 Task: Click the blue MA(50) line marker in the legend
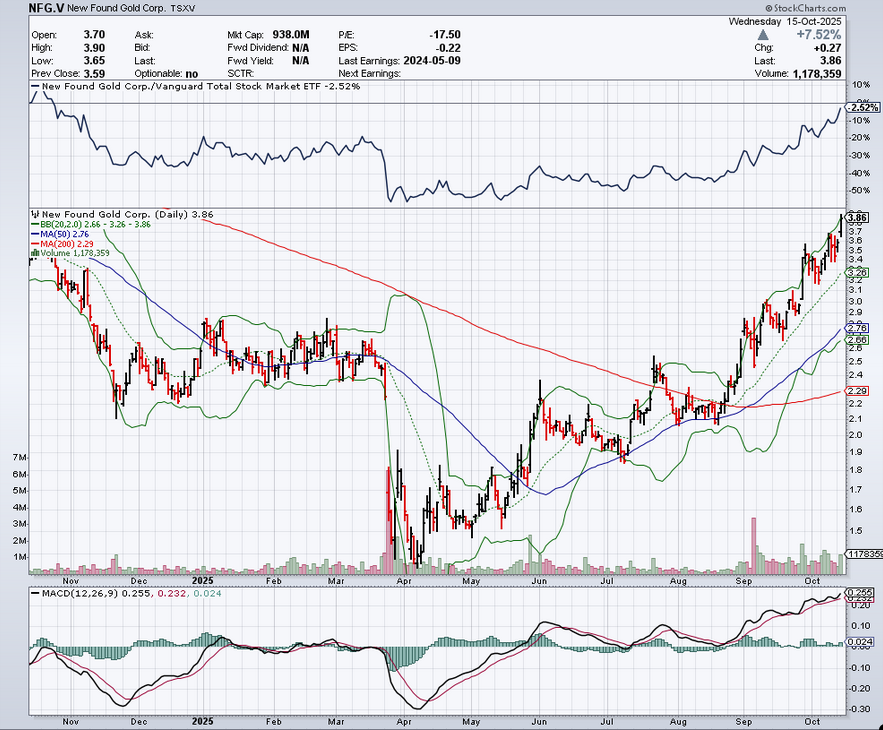click(35, 234)
